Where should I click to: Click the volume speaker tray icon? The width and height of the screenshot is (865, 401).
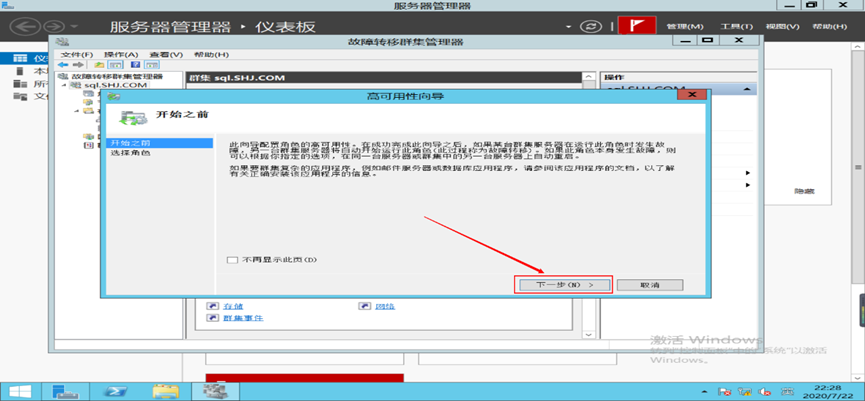pyautogui.click(x=765, y=392)
